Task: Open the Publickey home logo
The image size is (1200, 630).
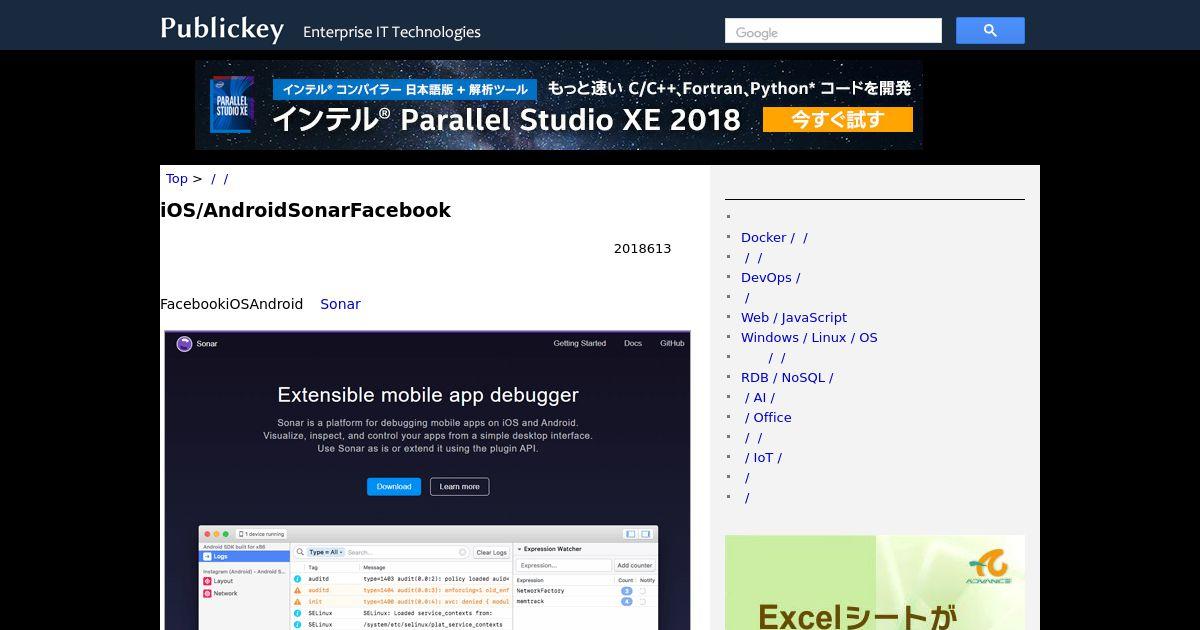Action: point(222,29)
